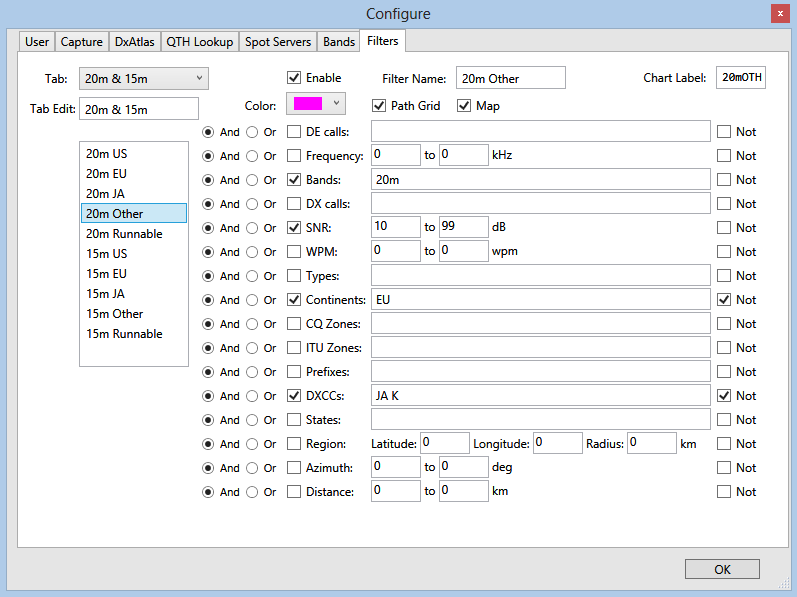Uncheck the Continents filter checkbox
This screenshot has height=597, width=797.
tap(294, 300)
